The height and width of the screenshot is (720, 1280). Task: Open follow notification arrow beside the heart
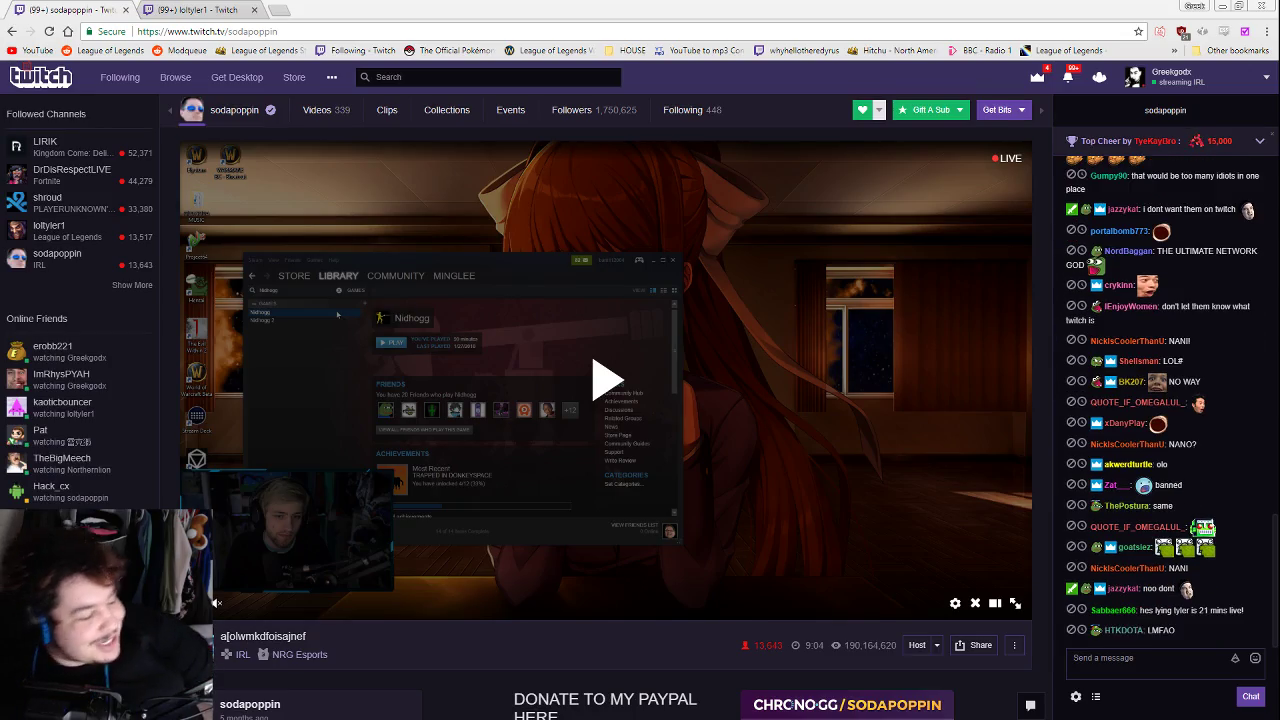pyautogui.click(x=879, y=110)
